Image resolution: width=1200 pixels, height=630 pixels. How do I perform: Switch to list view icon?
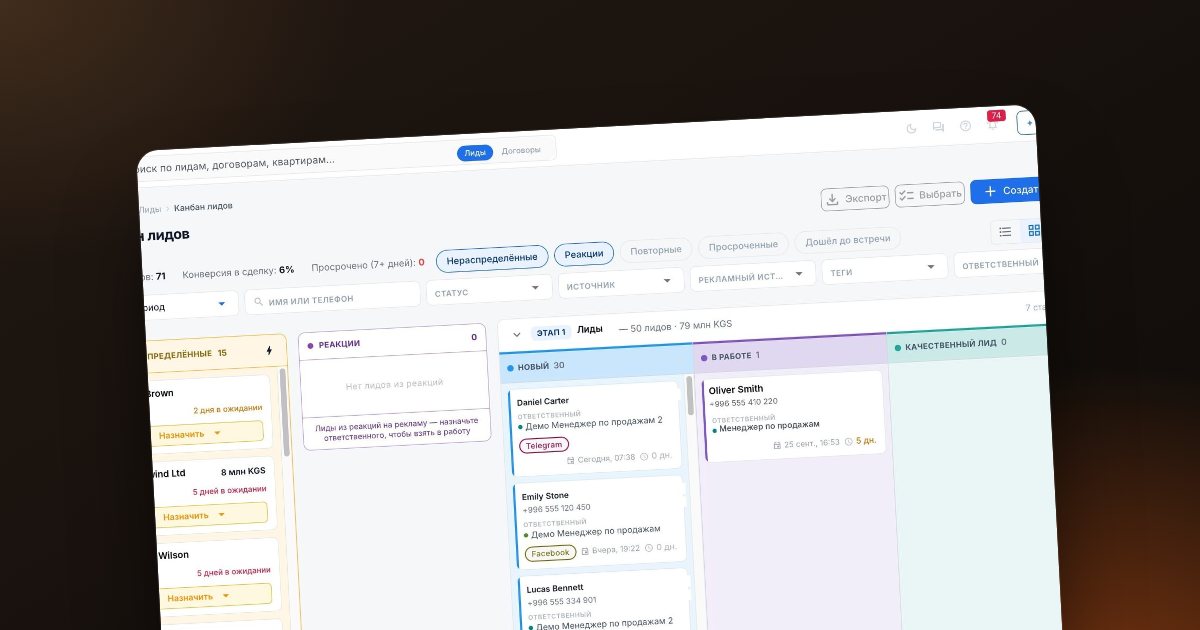[1005, 232]
